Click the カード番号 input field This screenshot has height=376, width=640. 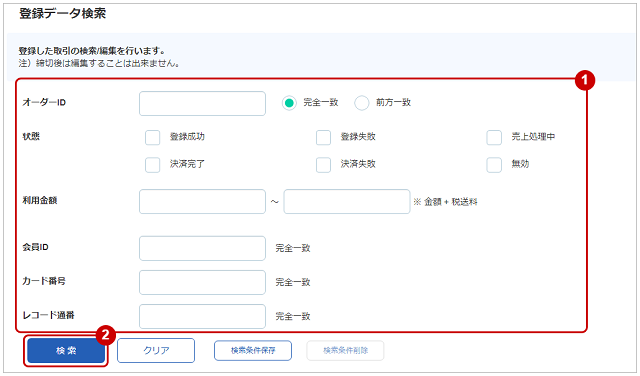202,282
